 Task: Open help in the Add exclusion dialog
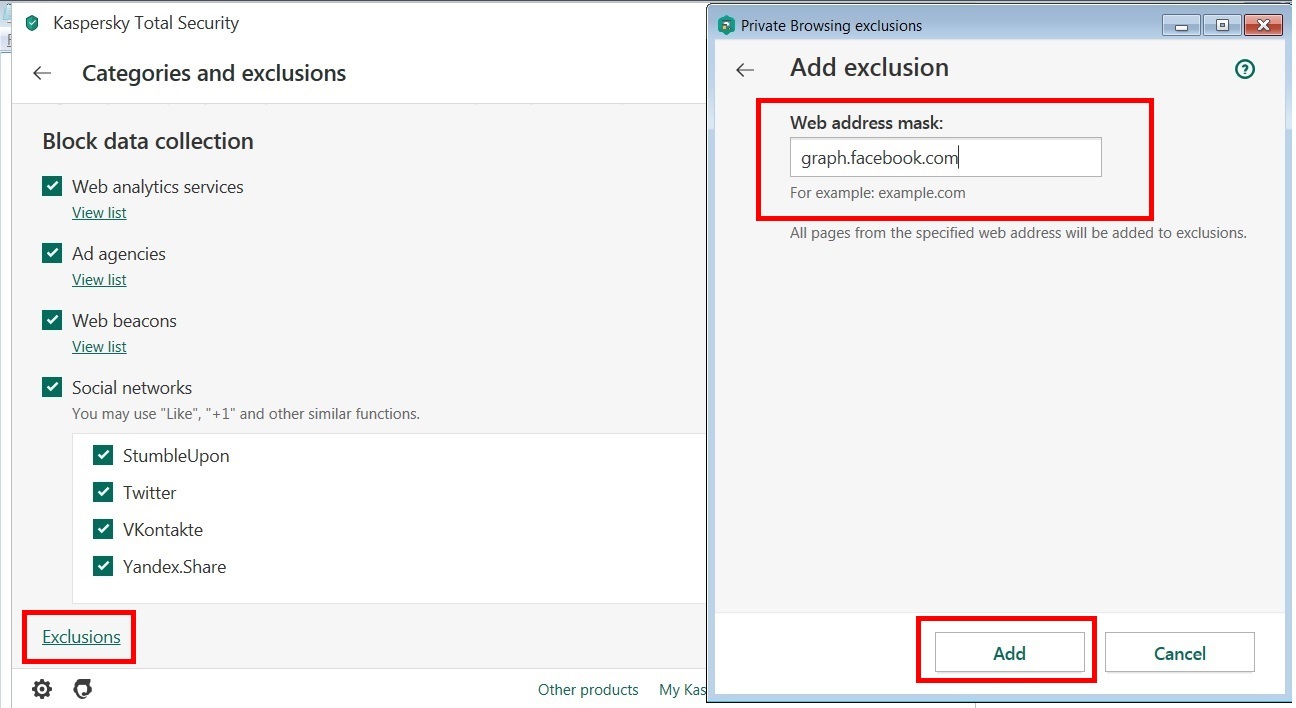1245,69
